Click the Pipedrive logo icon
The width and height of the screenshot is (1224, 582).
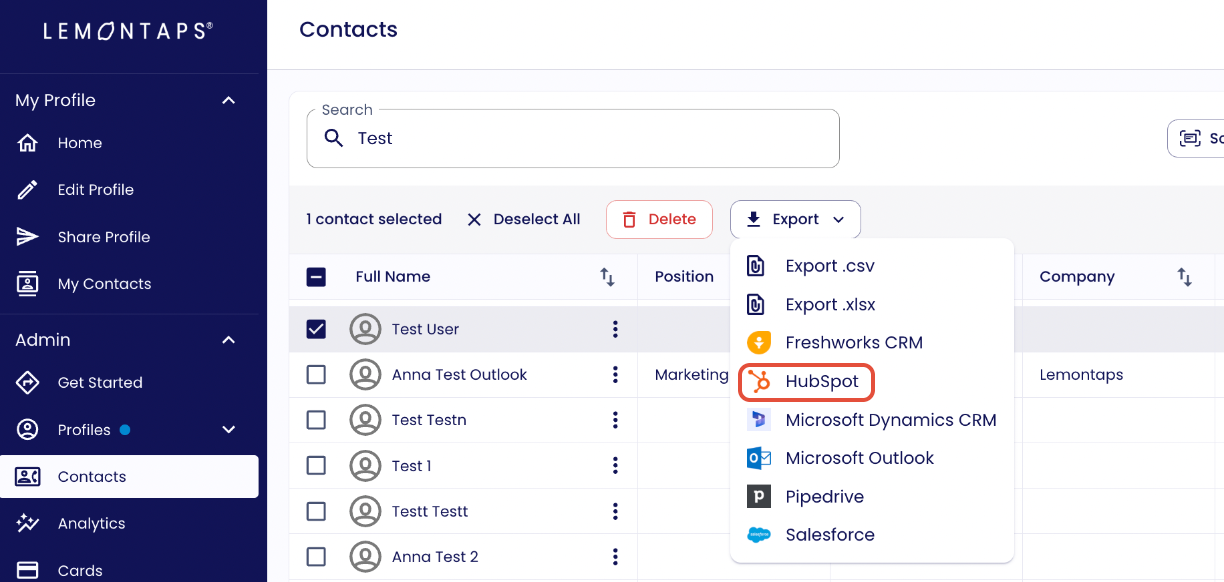(x=759, y=497)
